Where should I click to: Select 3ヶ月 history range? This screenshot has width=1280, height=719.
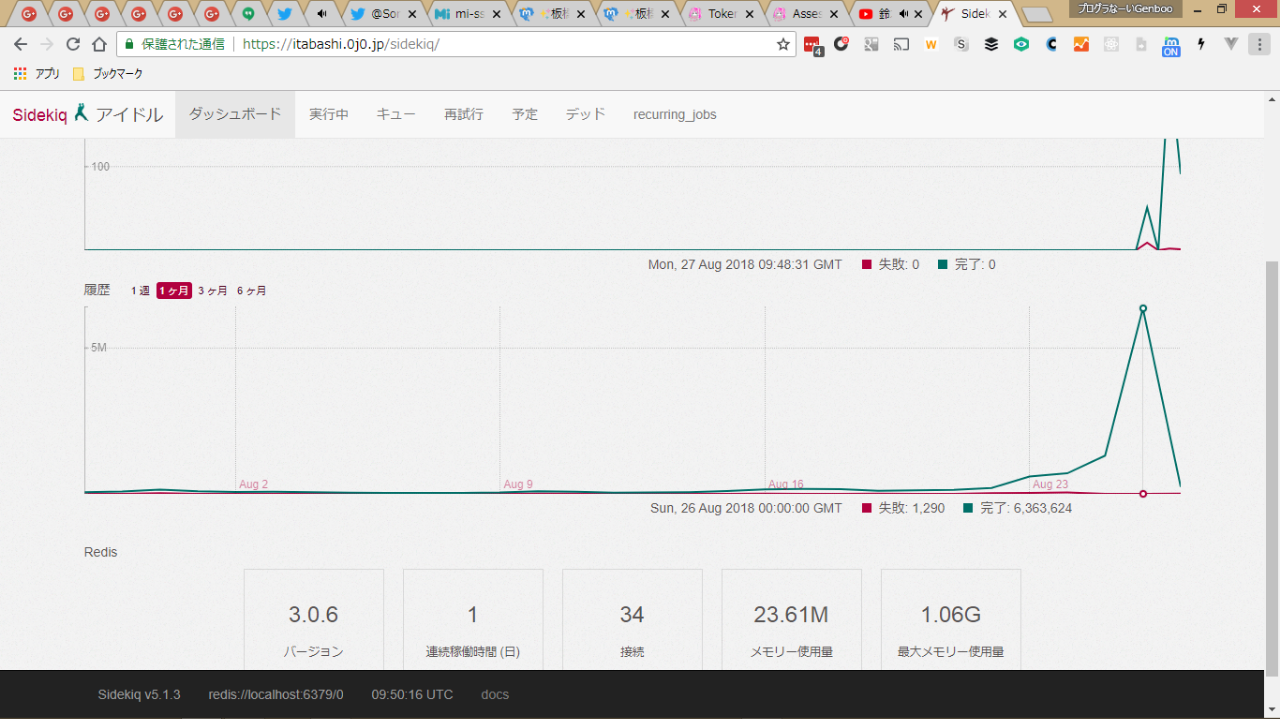point(212,291)
